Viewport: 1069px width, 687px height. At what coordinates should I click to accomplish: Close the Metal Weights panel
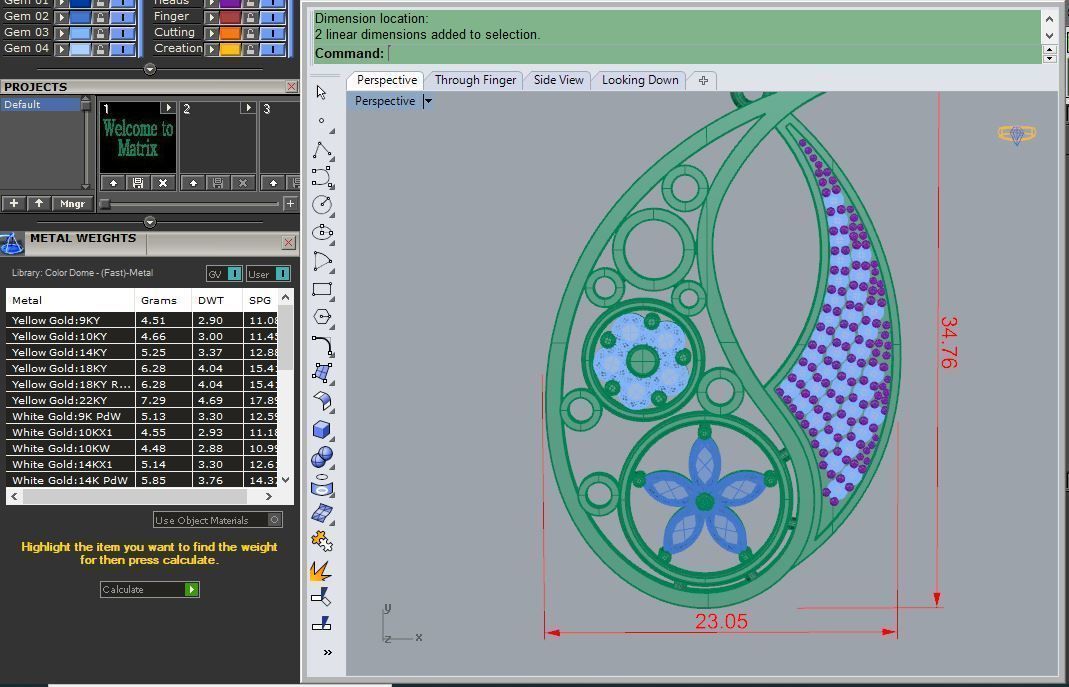(288, 243)
